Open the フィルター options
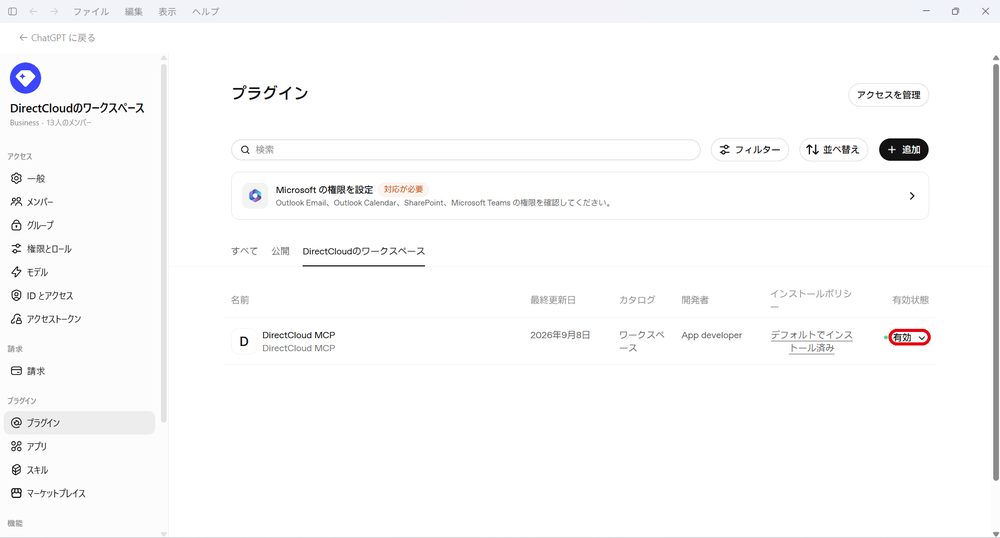Viewport: 1000px width, 538px height. point(750,150)
